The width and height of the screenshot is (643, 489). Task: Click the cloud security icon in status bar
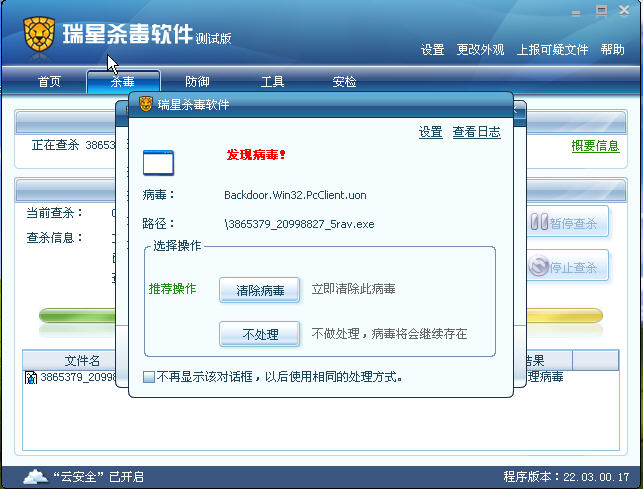pos(35,477)
